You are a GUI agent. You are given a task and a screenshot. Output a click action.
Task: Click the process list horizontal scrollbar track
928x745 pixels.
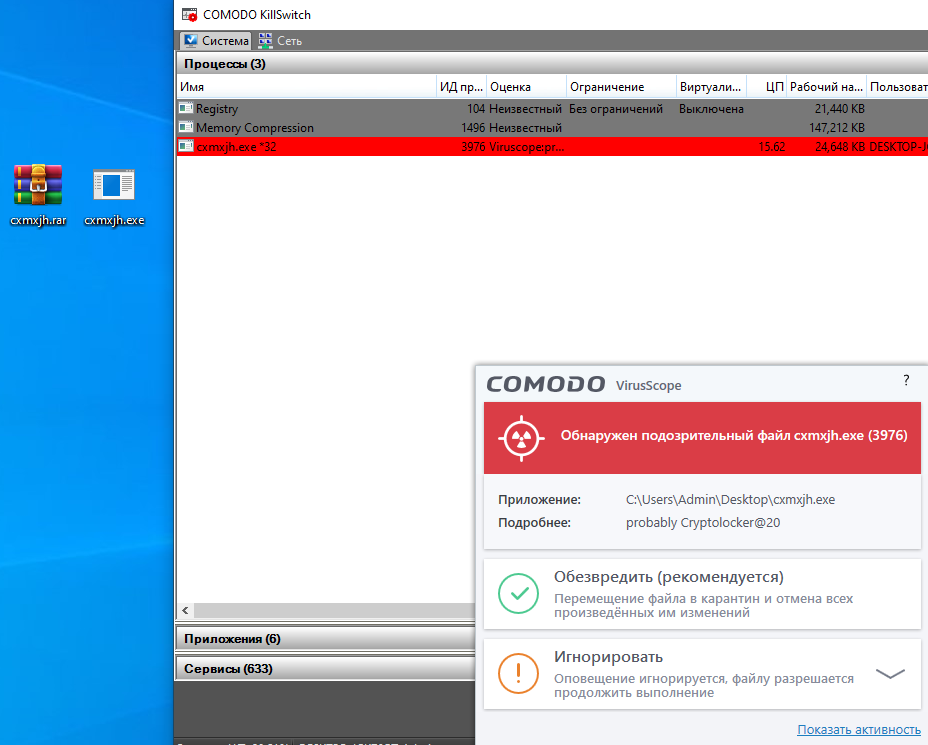(334, 610)
